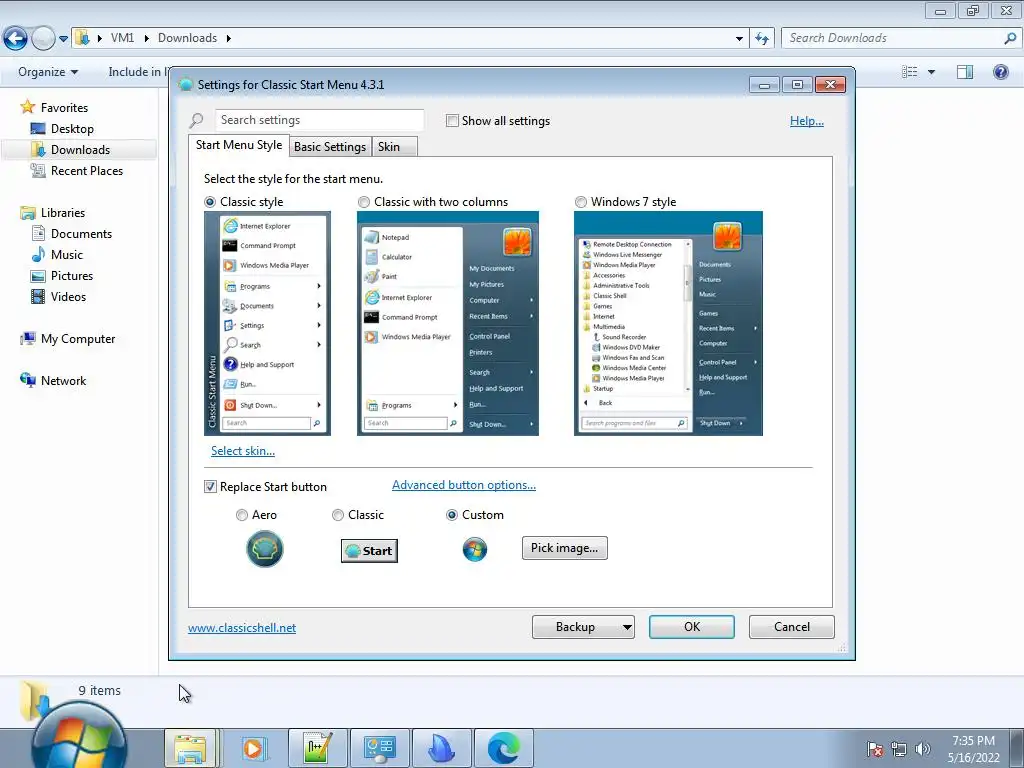Click the Pick image... button
This screenshot has width=1024, height=768.
[565, 548]
